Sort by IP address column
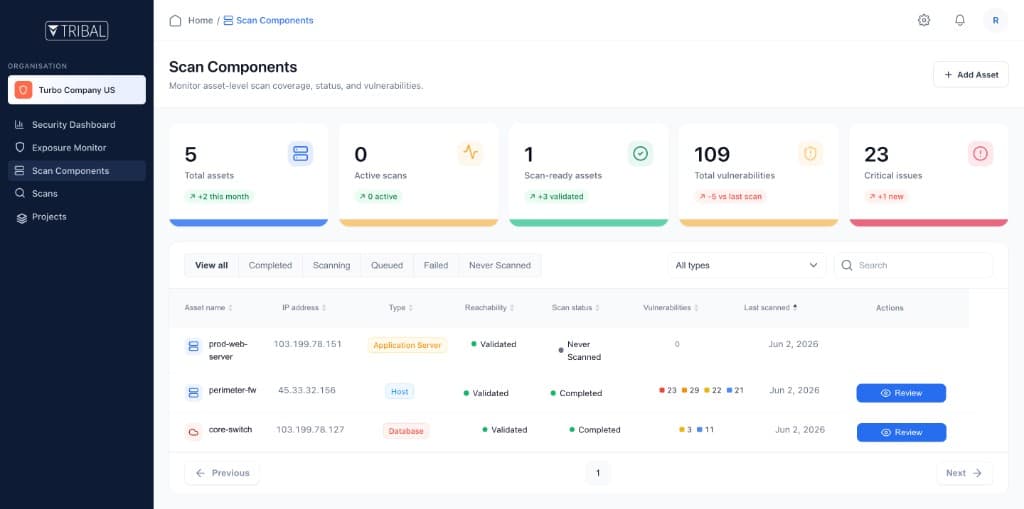This screenshot has width=1024, height=509. 304,308
